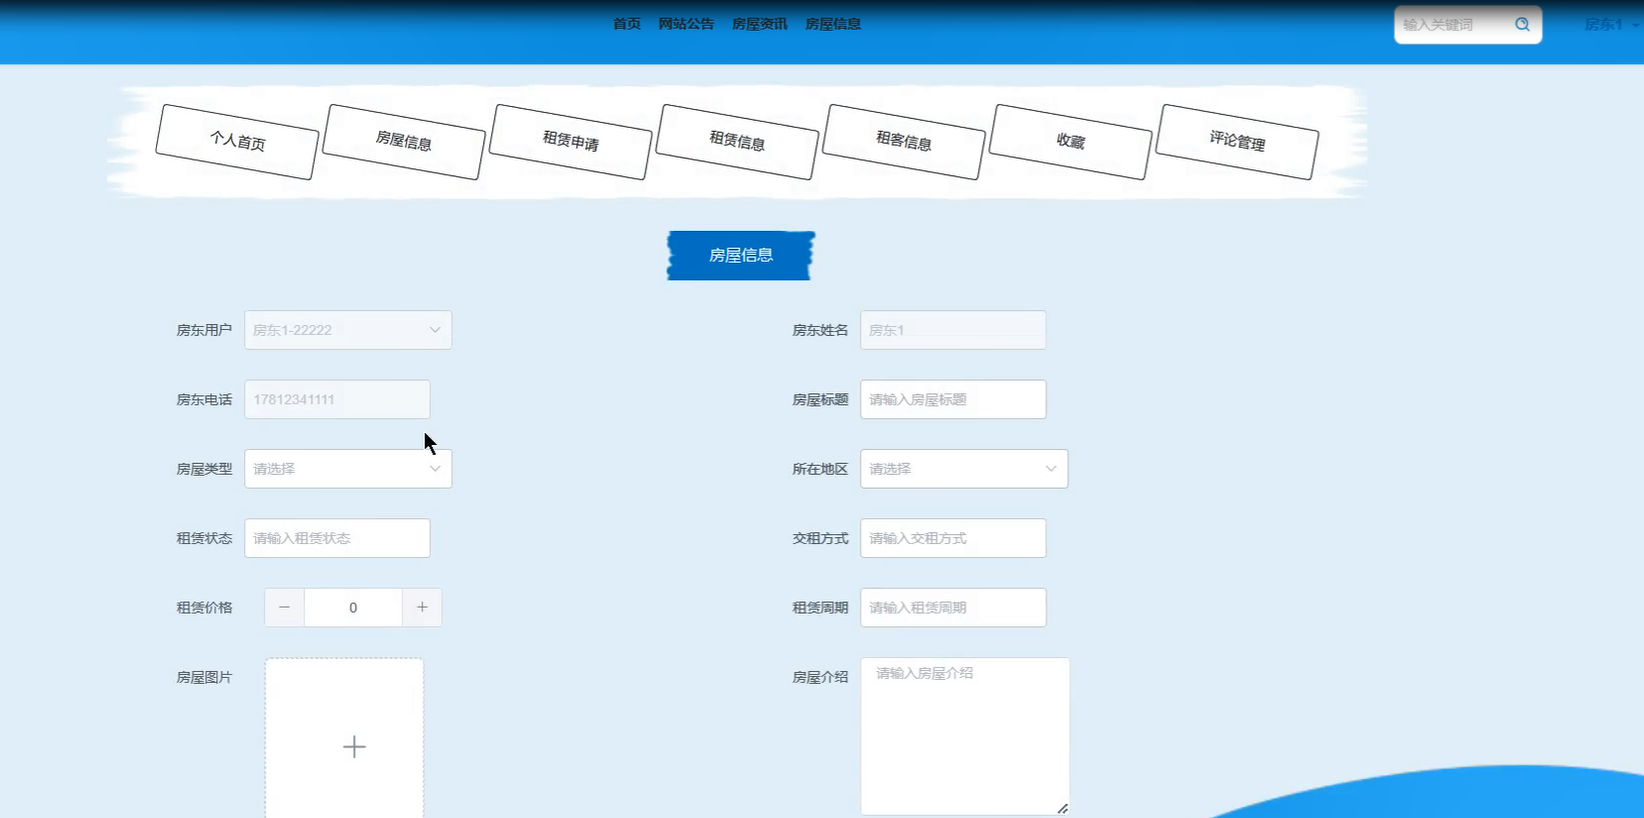Expand the 所在地区 dropdown
This screenshot has width=1644, height=818.
(964, 469)
